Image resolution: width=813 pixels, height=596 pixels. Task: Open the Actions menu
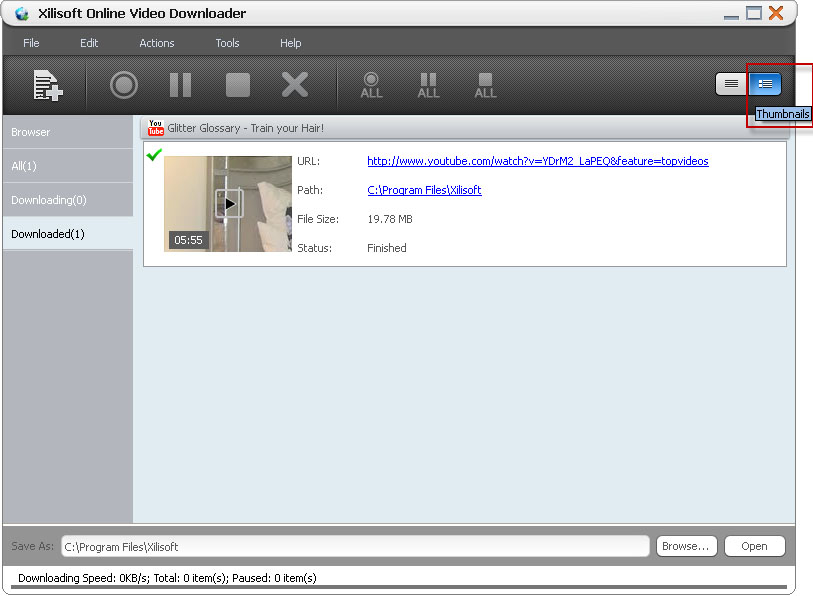(156, 43)
